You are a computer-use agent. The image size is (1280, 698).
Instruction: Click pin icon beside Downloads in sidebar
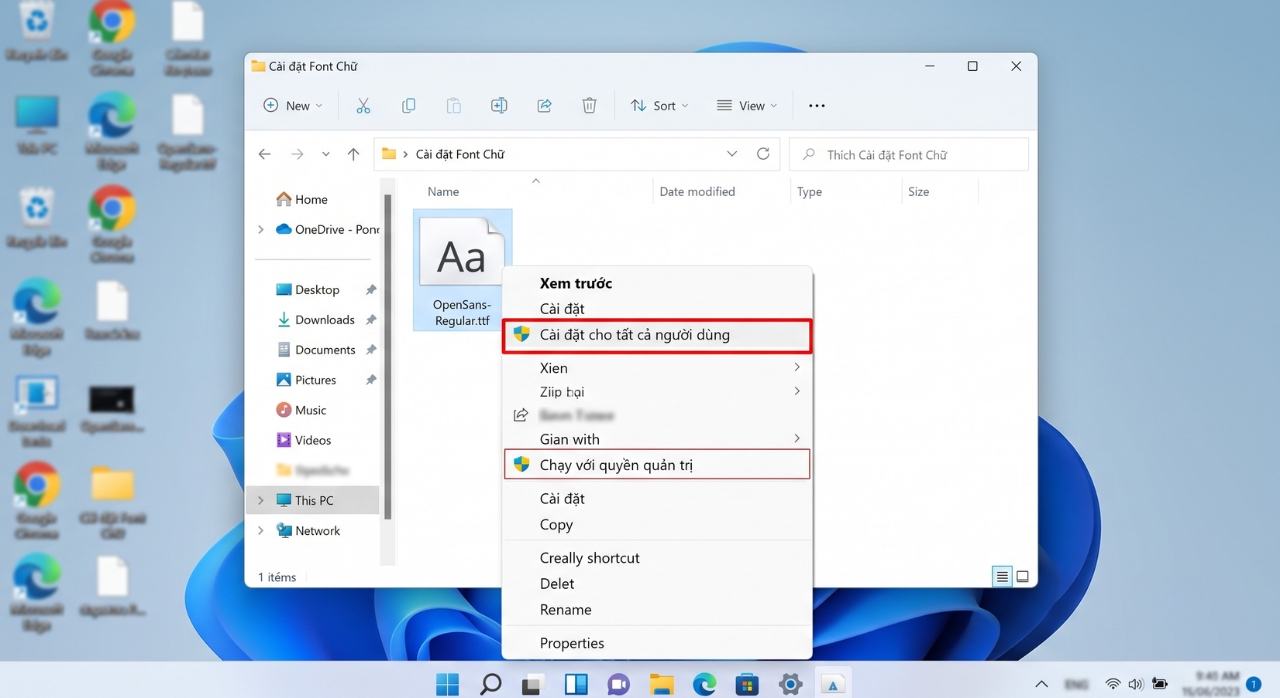click(x=371, y=320)
